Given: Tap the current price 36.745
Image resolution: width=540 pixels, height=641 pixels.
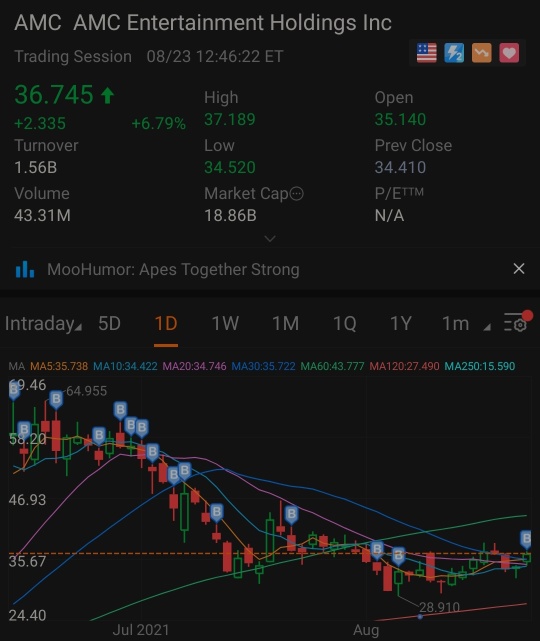Looking at the screenshot, I should [x=54, y=95].
